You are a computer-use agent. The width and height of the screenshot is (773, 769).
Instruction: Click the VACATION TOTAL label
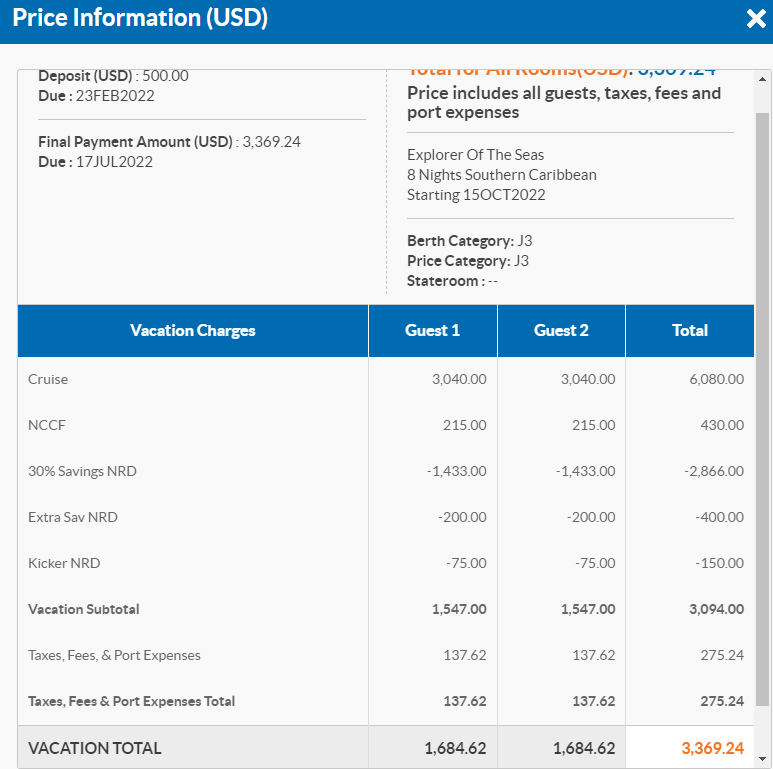click(x=95, y=748)
